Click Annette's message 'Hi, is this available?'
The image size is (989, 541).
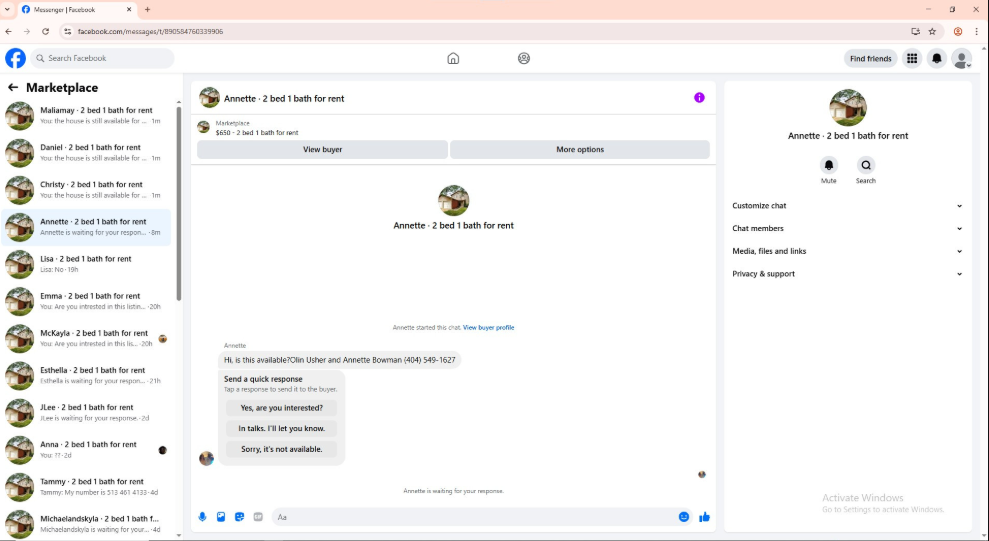tap(339, 360)
